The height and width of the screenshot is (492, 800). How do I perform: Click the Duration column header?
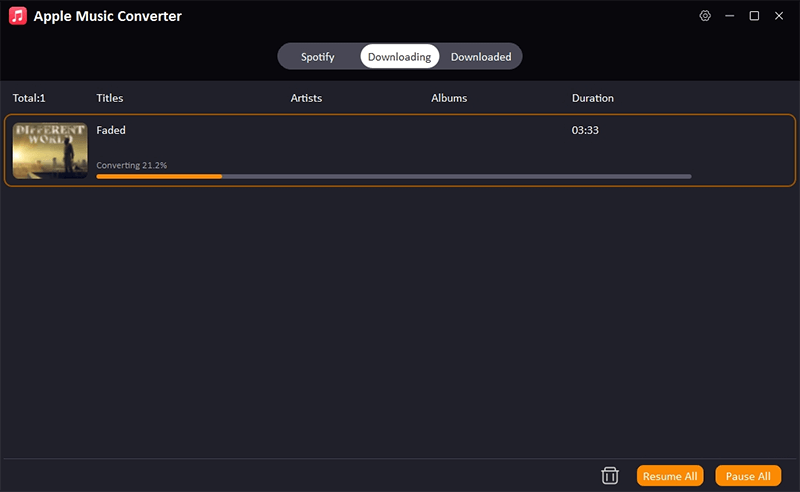(x=592, y=98)
